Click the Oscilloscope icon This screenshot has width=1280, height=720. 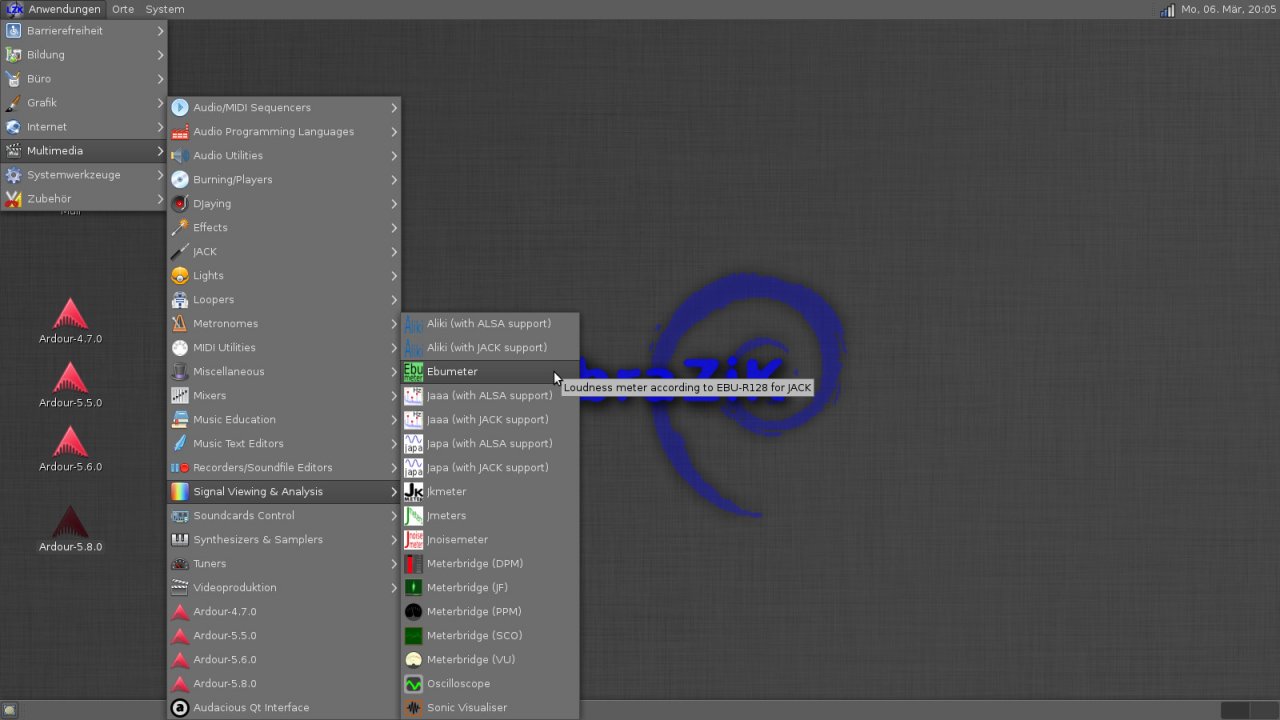tap(413, 684)
